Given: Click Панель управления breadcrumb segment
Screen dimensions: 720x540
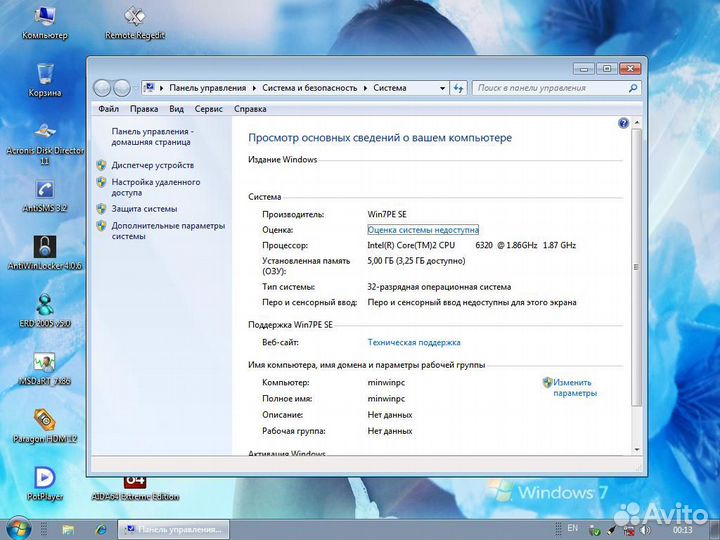Looking at the screenshot, I should point(208,88).
